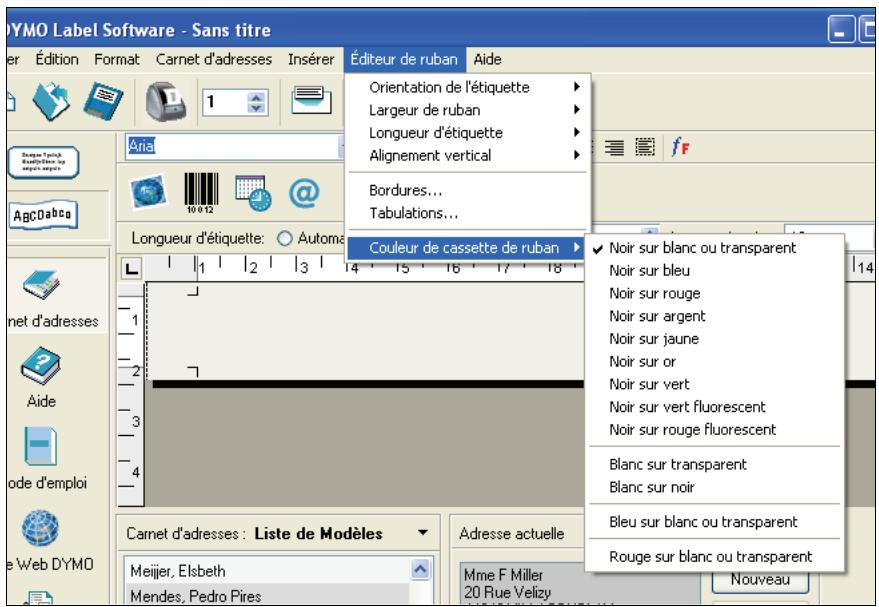Click the @ symbol insert icon

coord(304,193)
